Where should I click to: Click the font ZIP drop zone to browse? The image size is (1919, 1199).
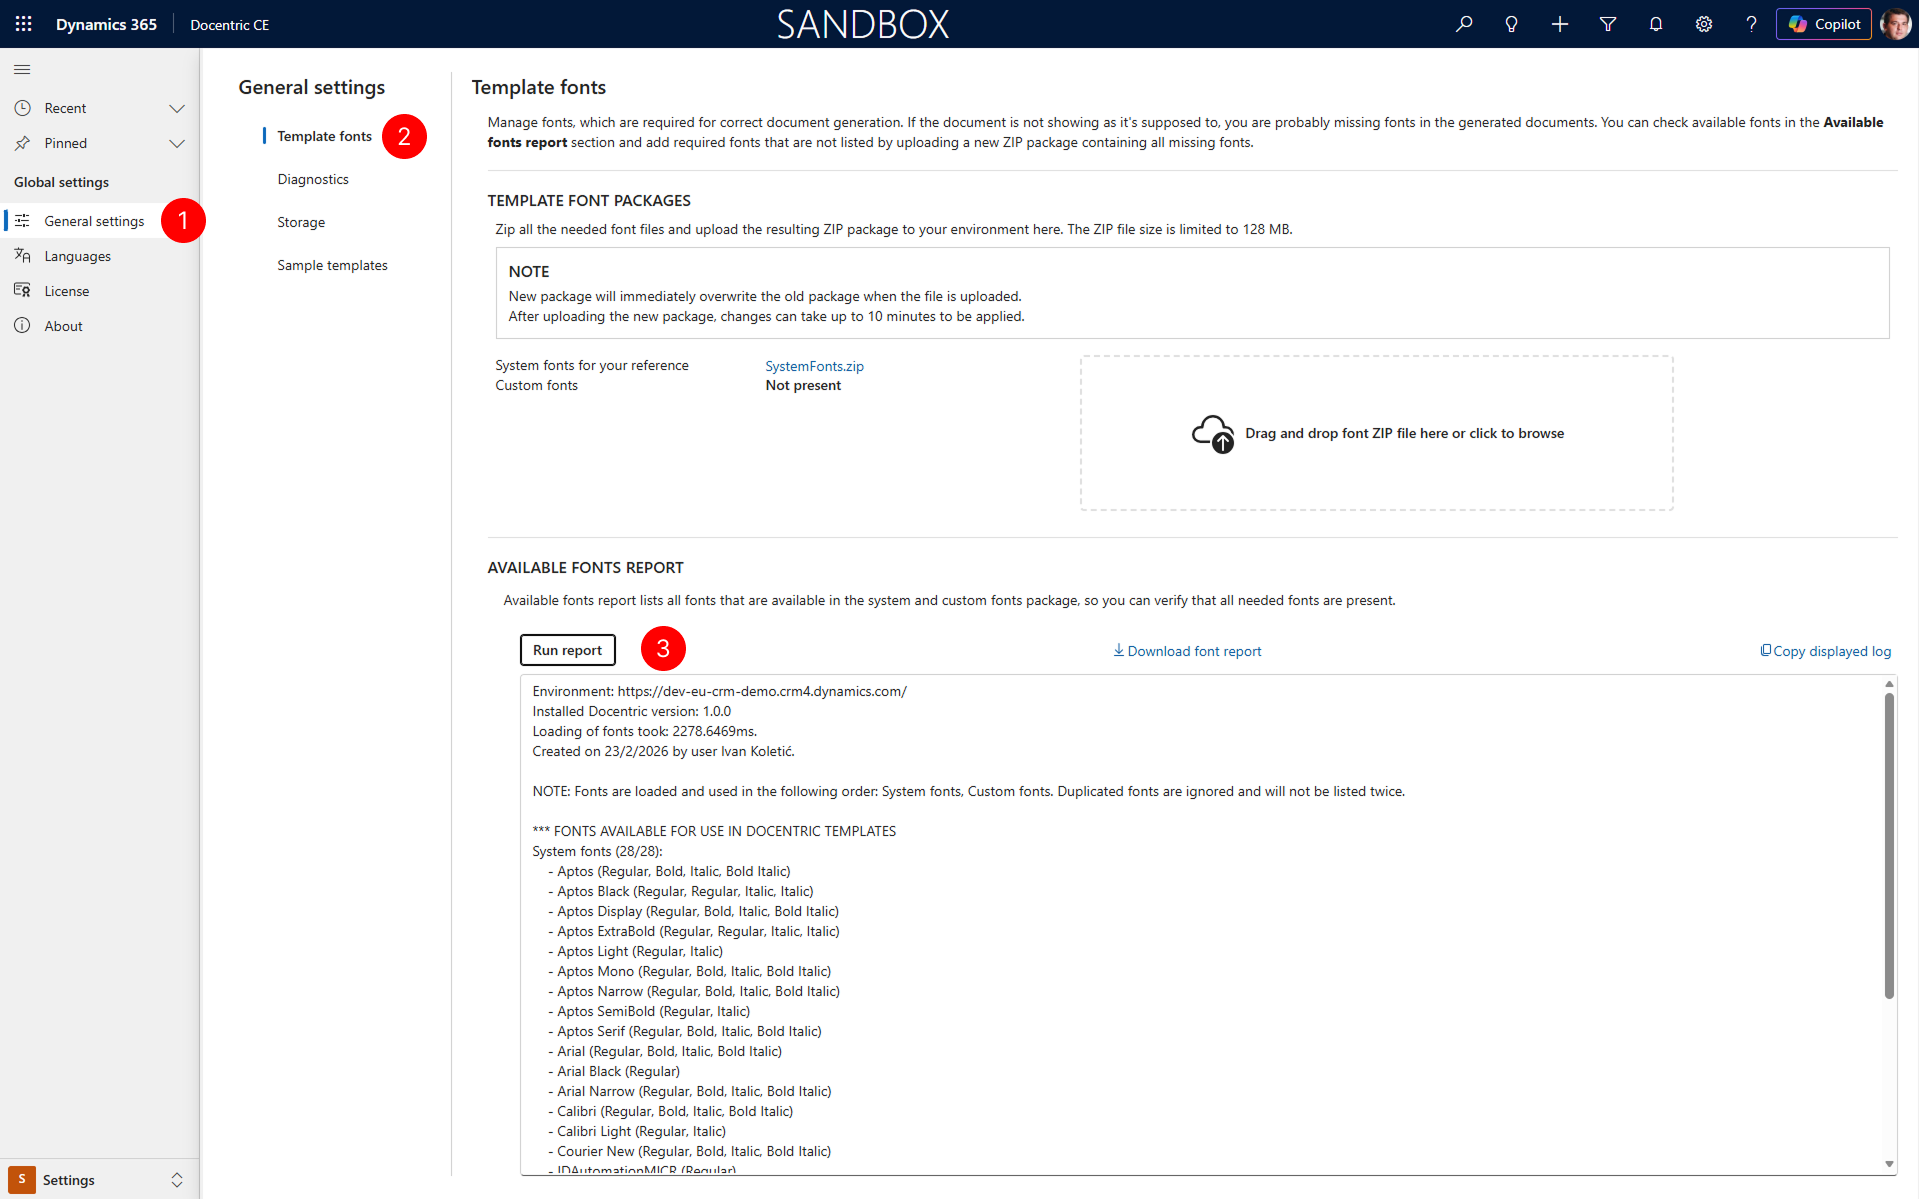pyautogui.click(x=1376, y=433)
